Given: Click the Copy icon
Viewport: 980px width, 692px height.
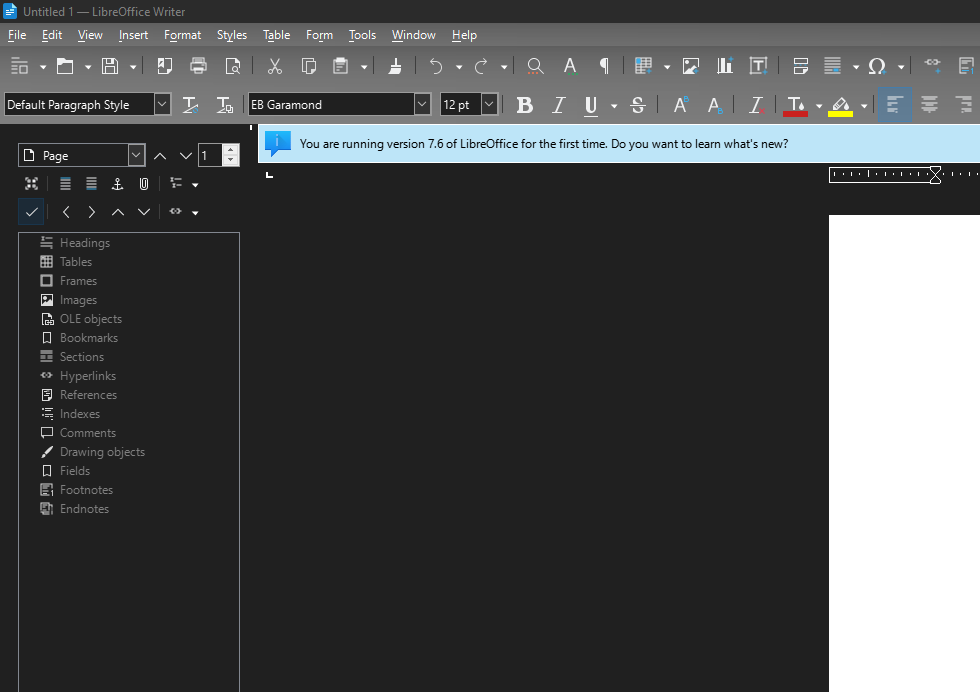Looking at the screenshot, I should coord(308,66).
